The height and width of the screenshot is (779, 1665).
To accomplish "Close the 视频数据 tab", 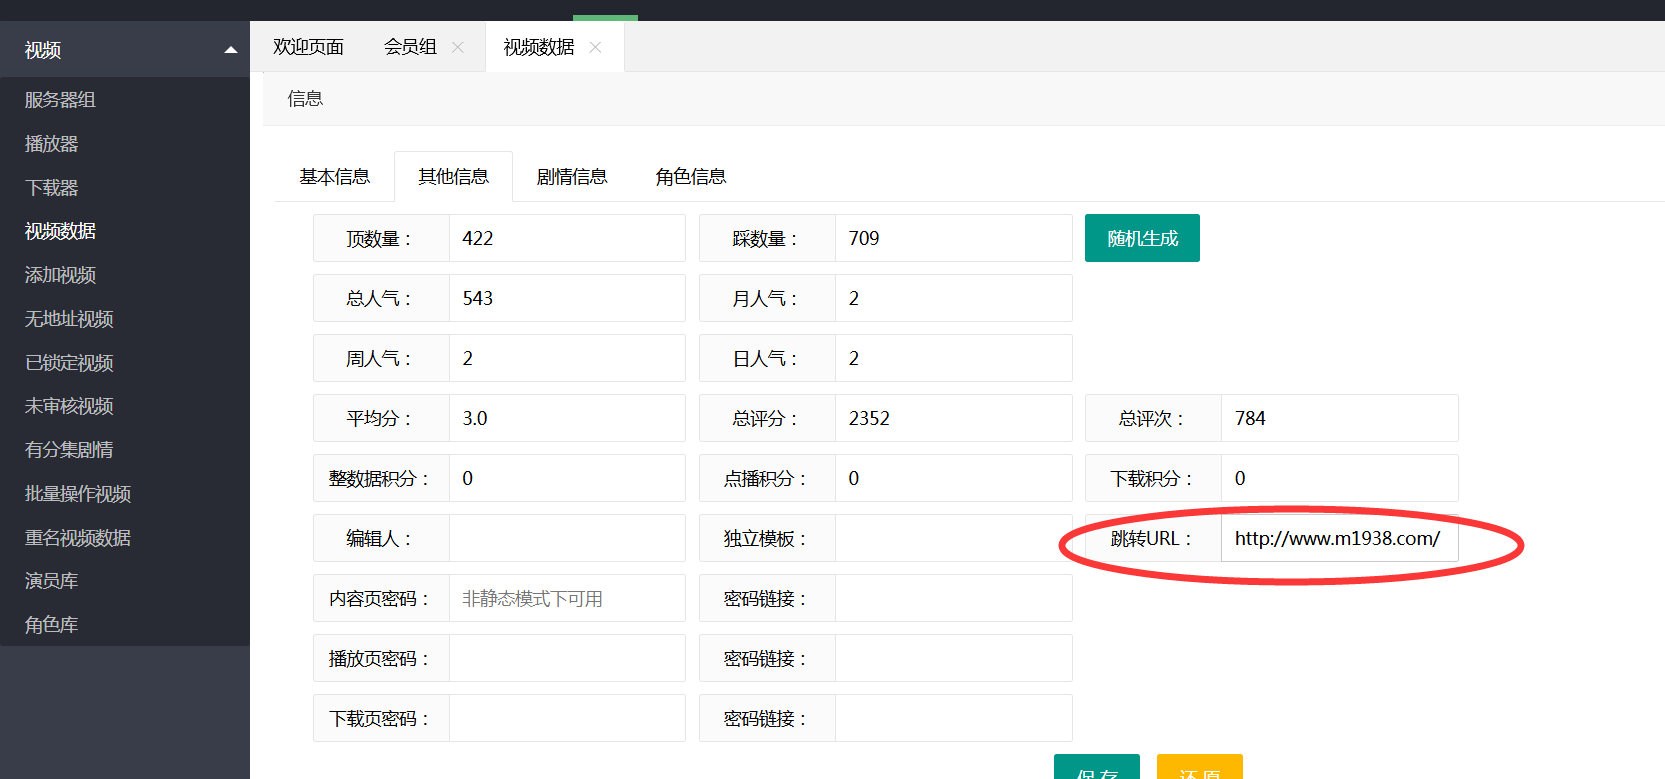I will (x=596, y=47).
